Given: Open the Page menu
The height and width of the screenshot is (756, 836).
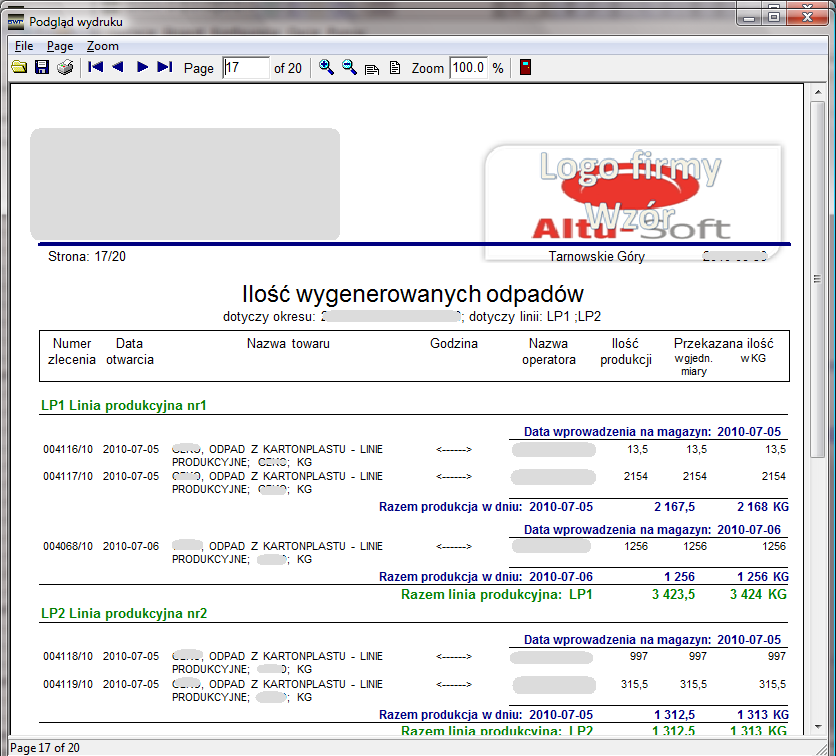Looking at the screenshot, I should pos(60,46).
